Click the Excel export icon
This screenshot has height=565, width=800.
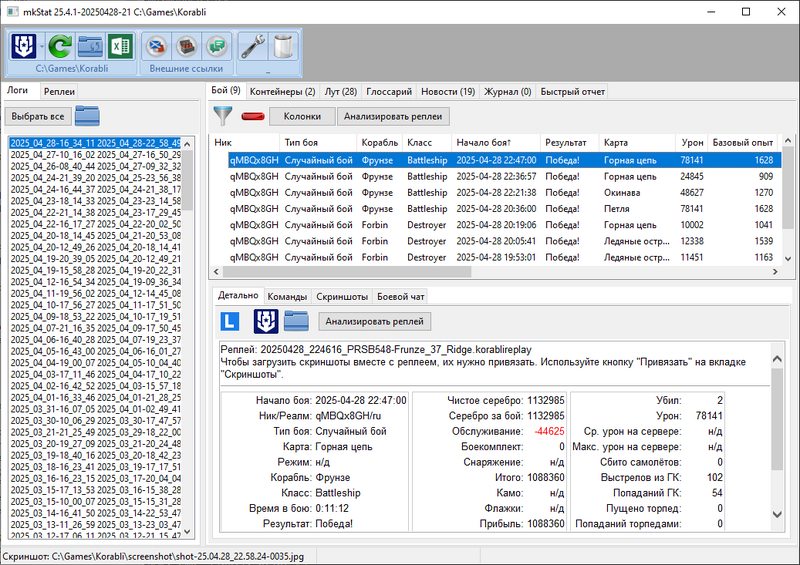pos(121,47)
